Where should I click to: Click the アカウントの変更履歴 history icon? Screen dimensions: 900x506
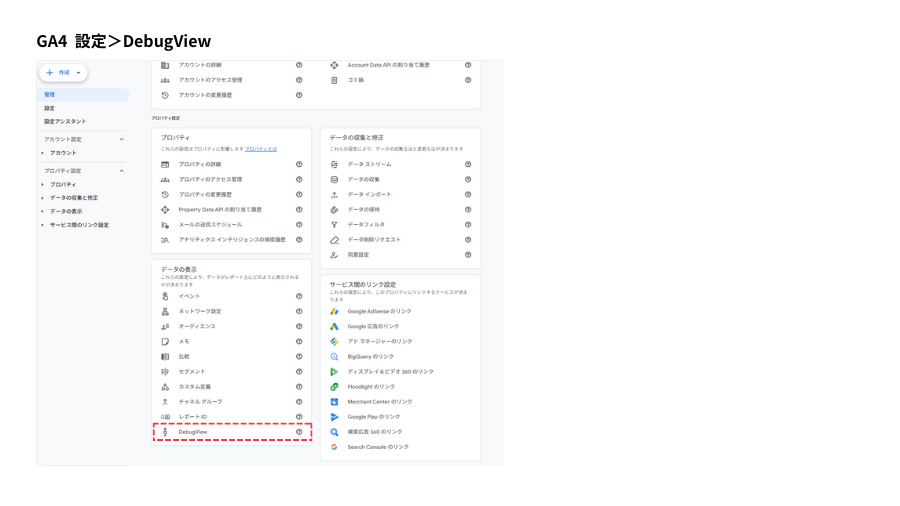165,95
